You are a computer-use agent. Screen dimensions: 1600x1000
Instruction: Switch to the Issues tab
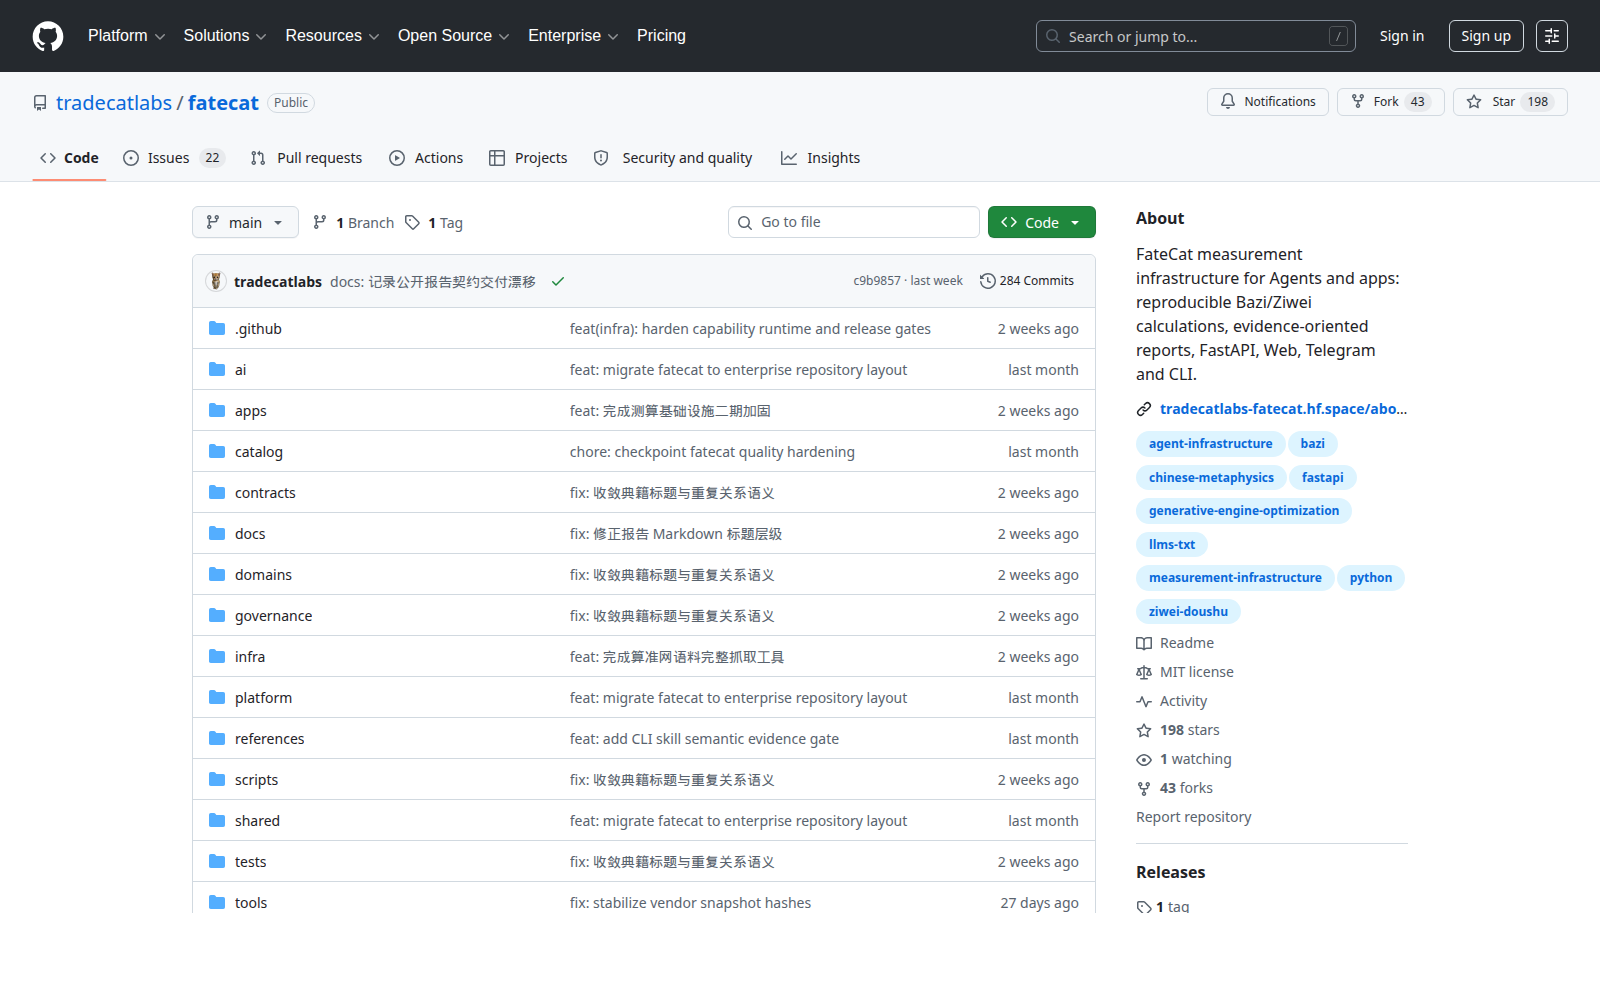click(174, 158)
